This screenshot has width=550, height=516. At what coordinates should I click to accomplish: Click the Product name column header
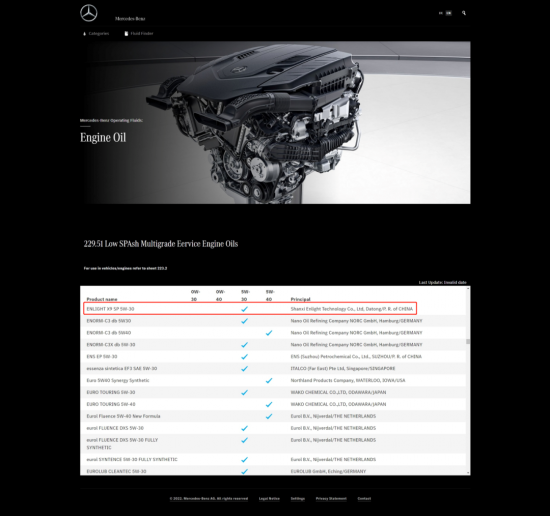[102, 299]
